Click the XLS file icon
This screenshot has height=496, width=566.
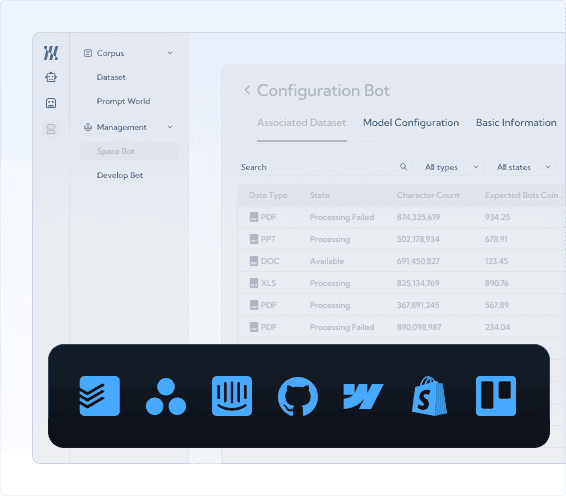tap(254, 283)
